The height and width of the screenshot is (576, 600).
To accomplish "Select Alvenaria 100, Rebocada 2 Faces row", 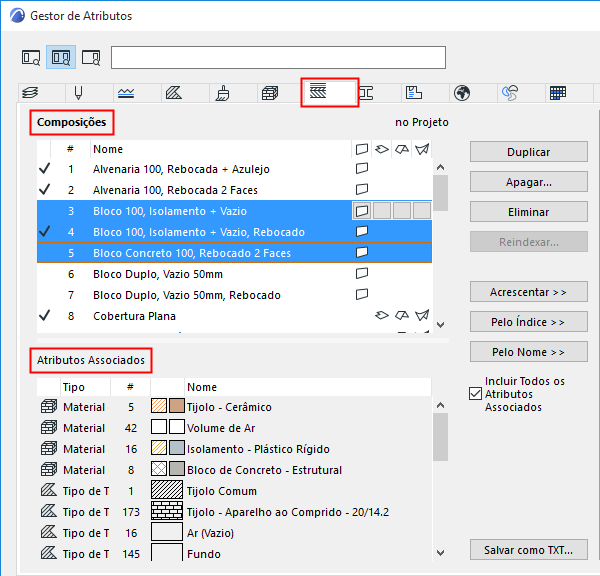I will click(x=234, y=190).
